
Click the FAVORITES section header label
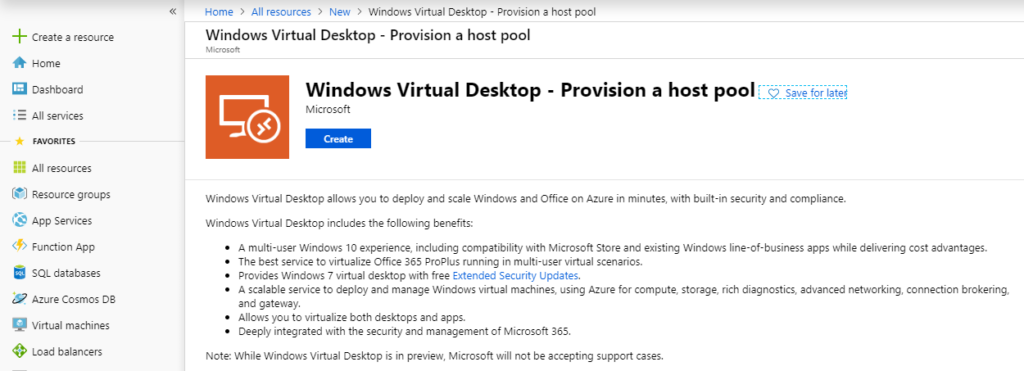[54, 140]
